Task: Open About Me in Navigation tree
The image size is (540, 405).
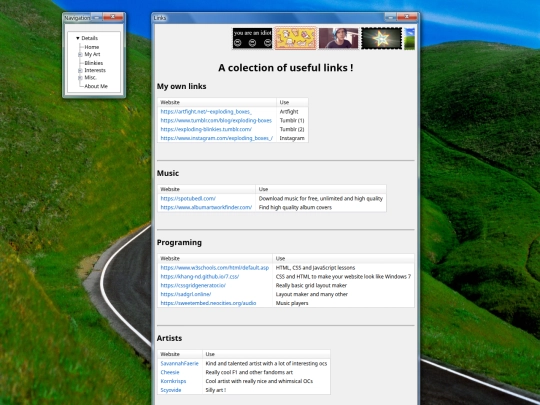Action: pyautogui.click(x=96, y=86)
